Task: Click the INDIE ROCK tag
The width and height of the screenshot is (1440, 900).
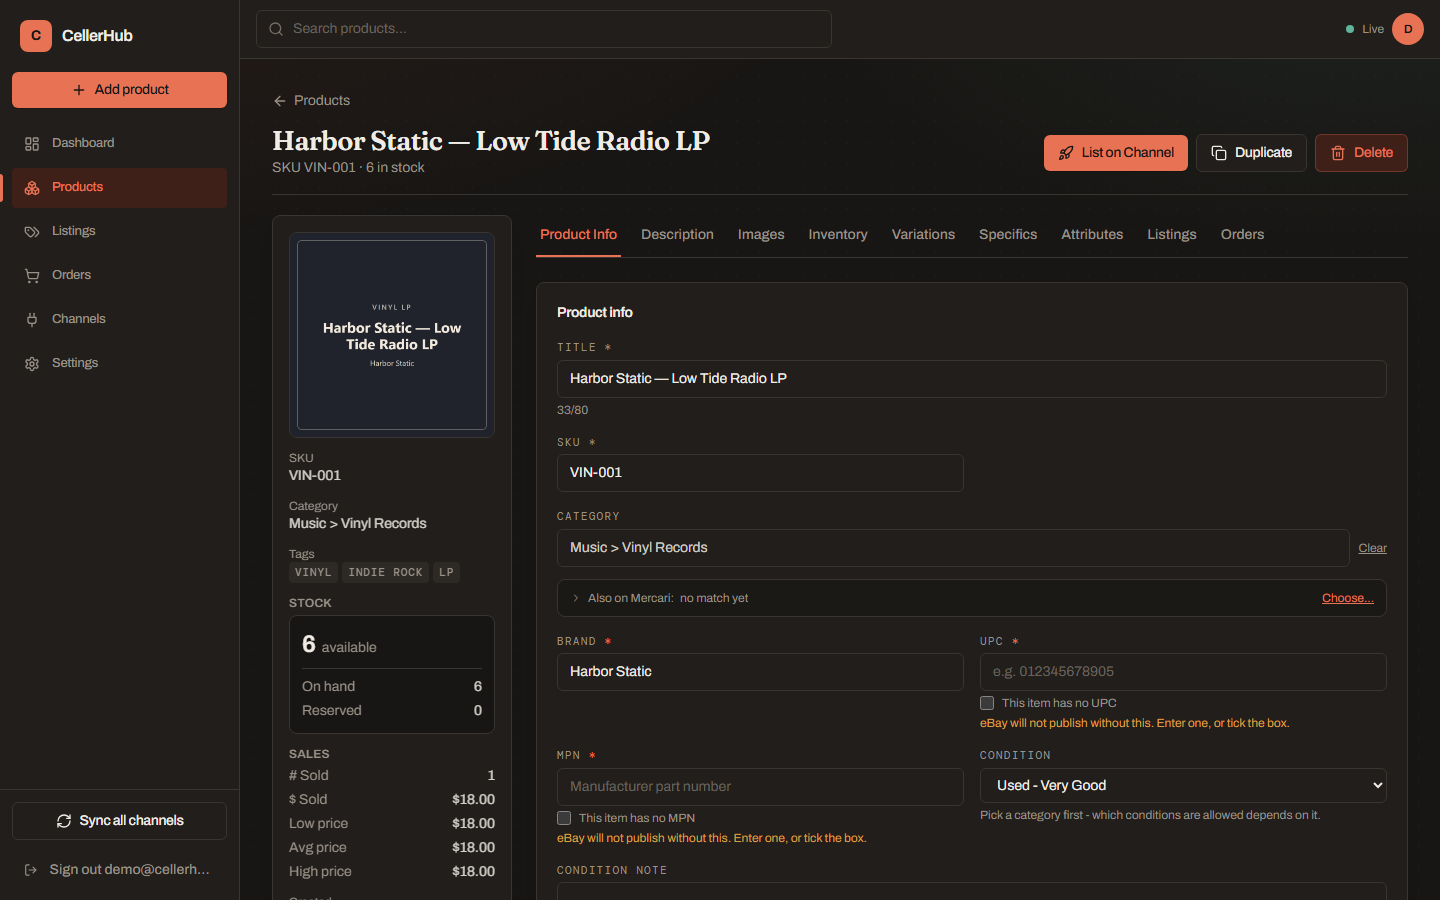Action: (x=385, y=573)
